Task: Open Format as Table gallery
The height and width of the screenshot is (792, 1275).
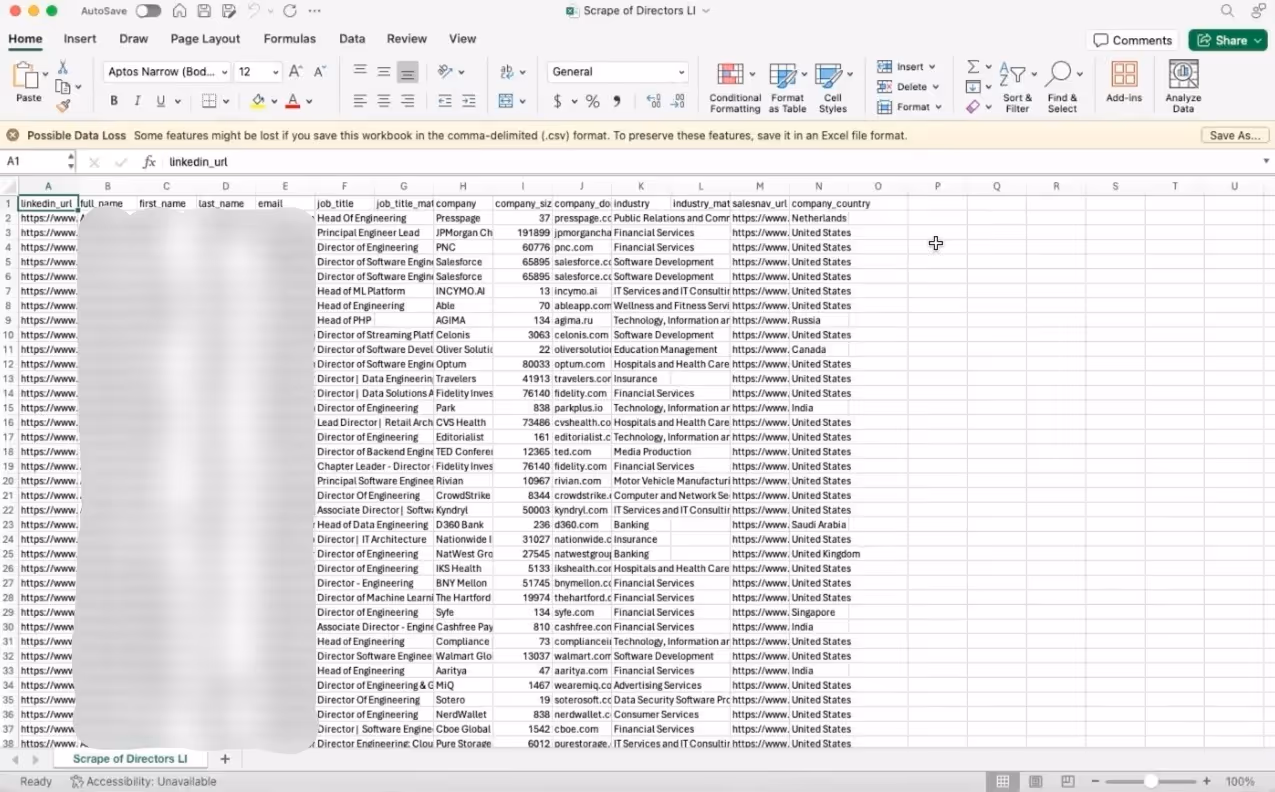Action: pos(788,88)
